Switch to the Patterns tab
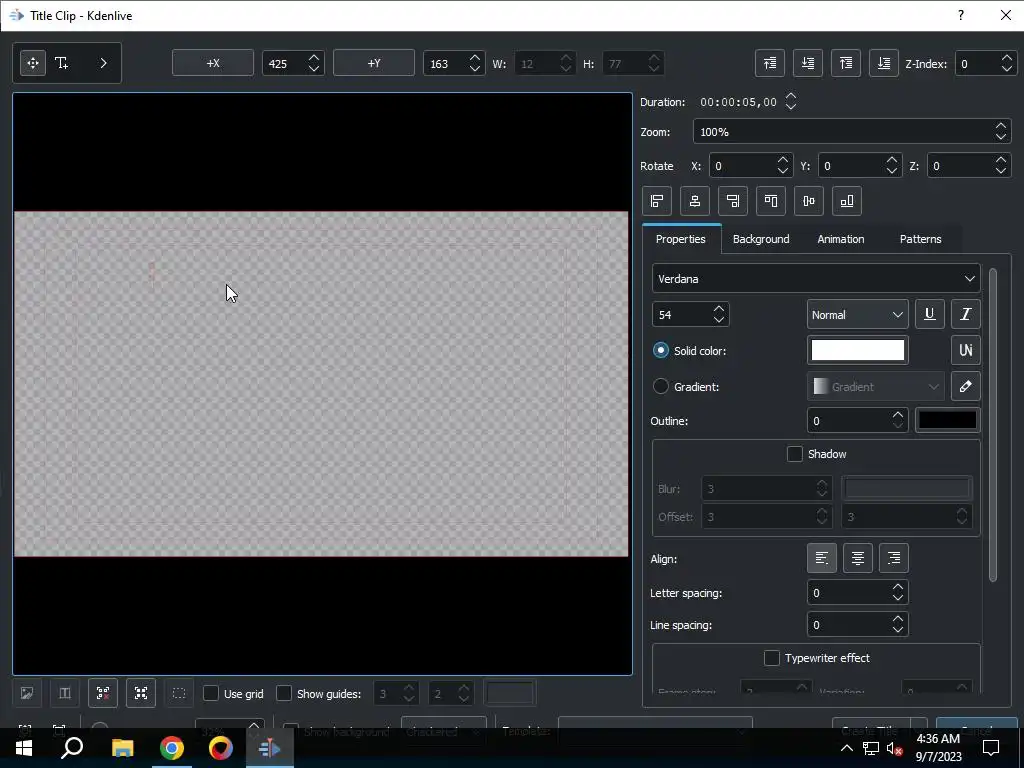Image resolution: width=1024 pixels, height=768 pixels. [x=920, y=239]
